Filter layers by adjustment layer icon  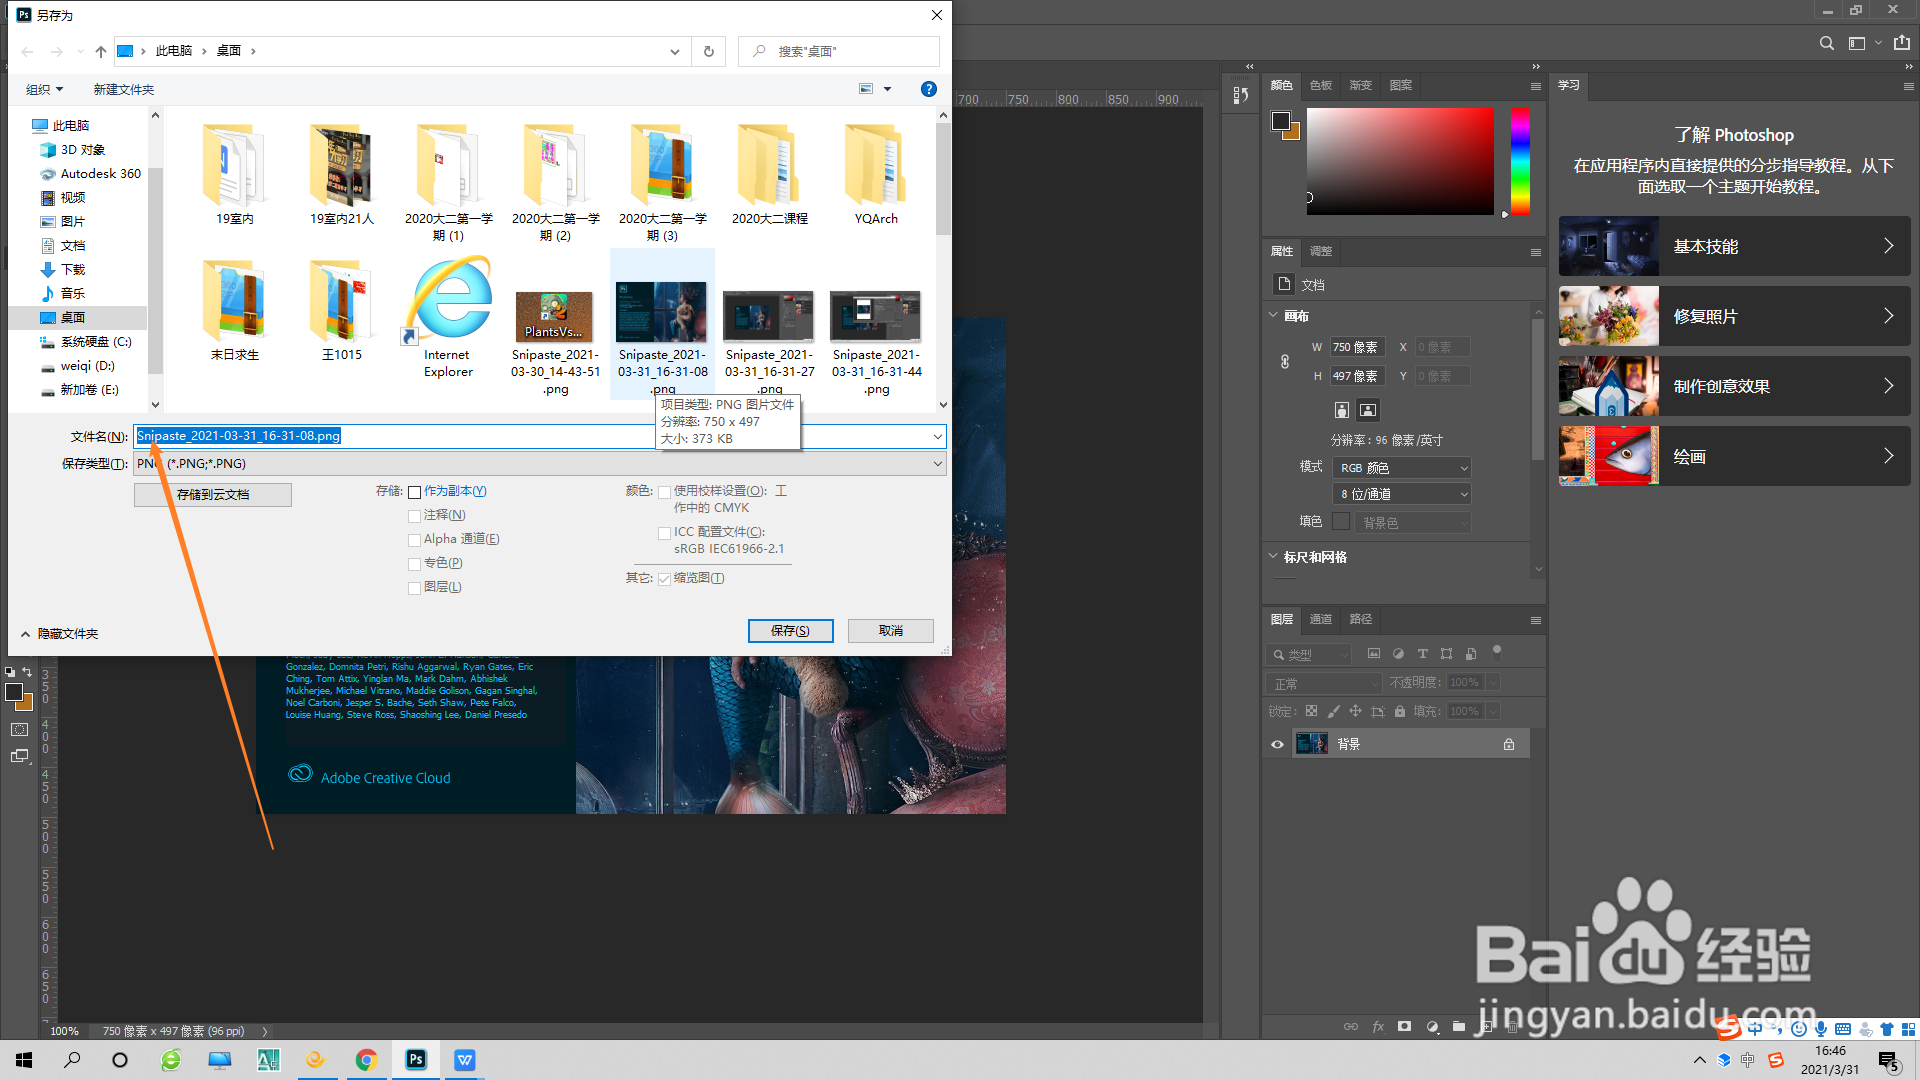coord(1398,654)
